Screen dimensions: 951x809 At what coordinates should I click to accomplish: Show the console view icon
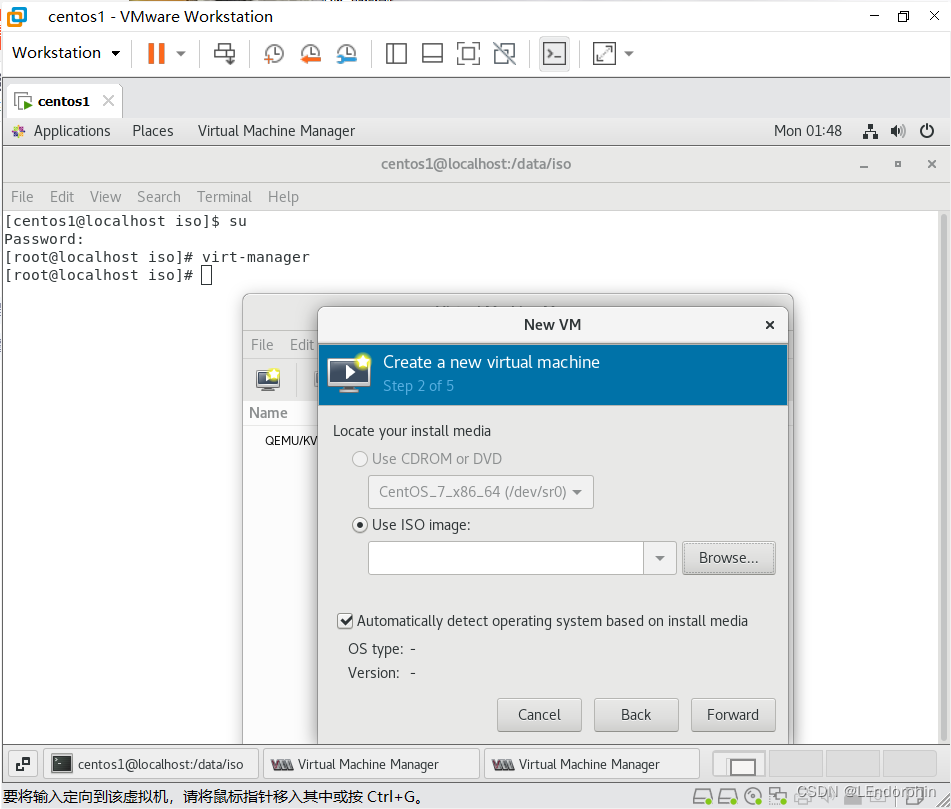(x=554, y=53)
